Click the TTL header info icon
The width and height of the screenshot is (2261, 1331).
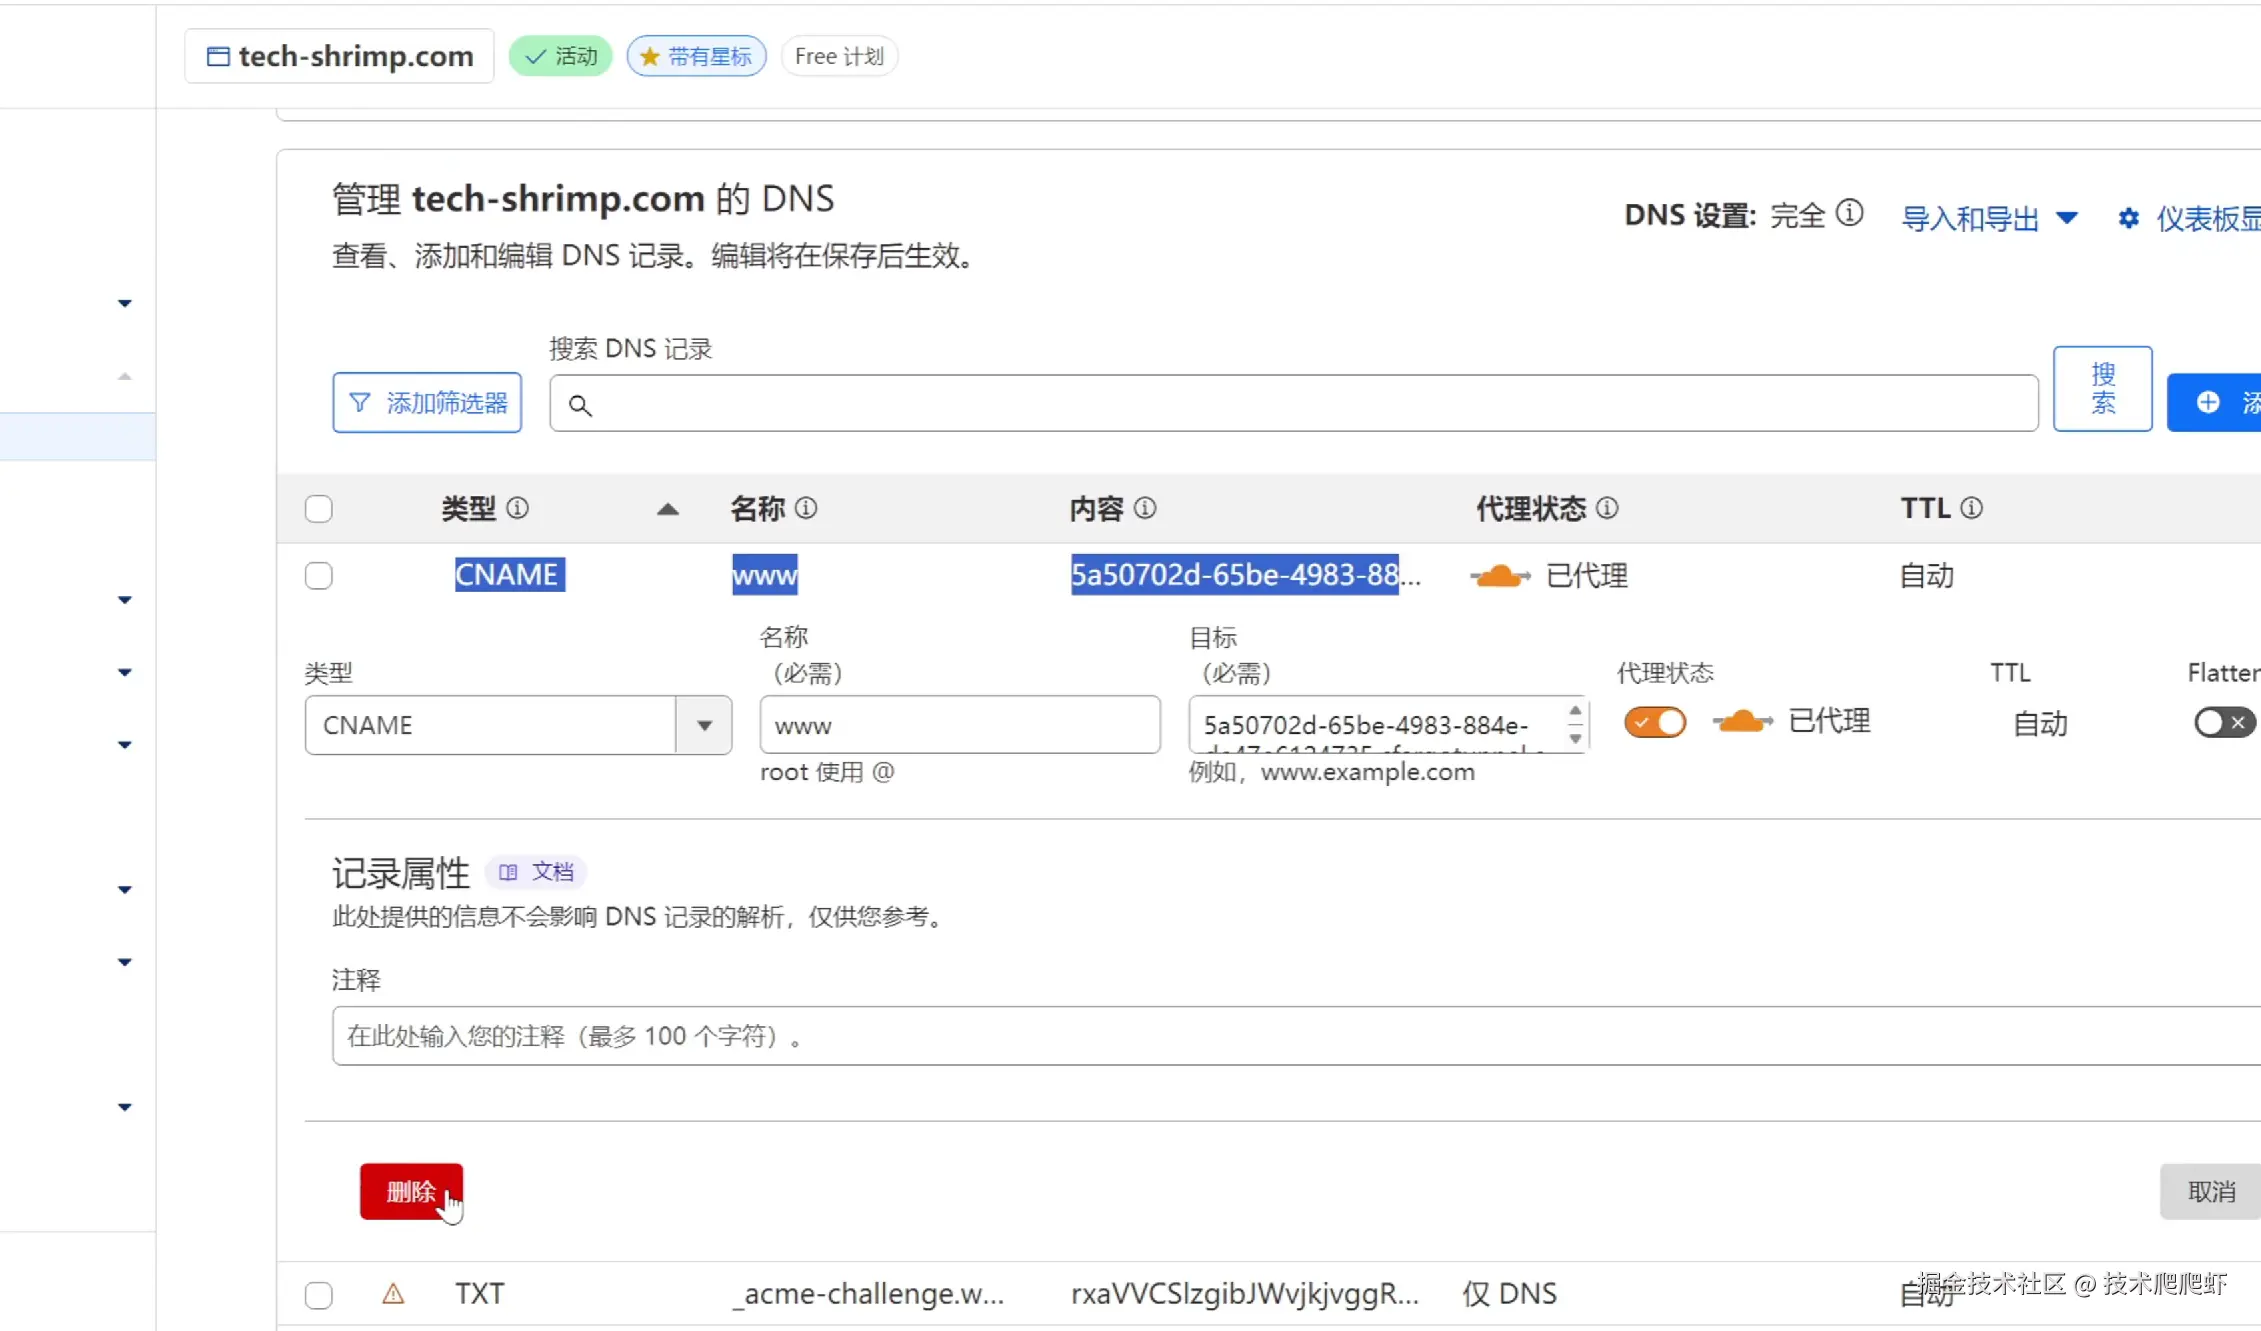pos(1971,508)
